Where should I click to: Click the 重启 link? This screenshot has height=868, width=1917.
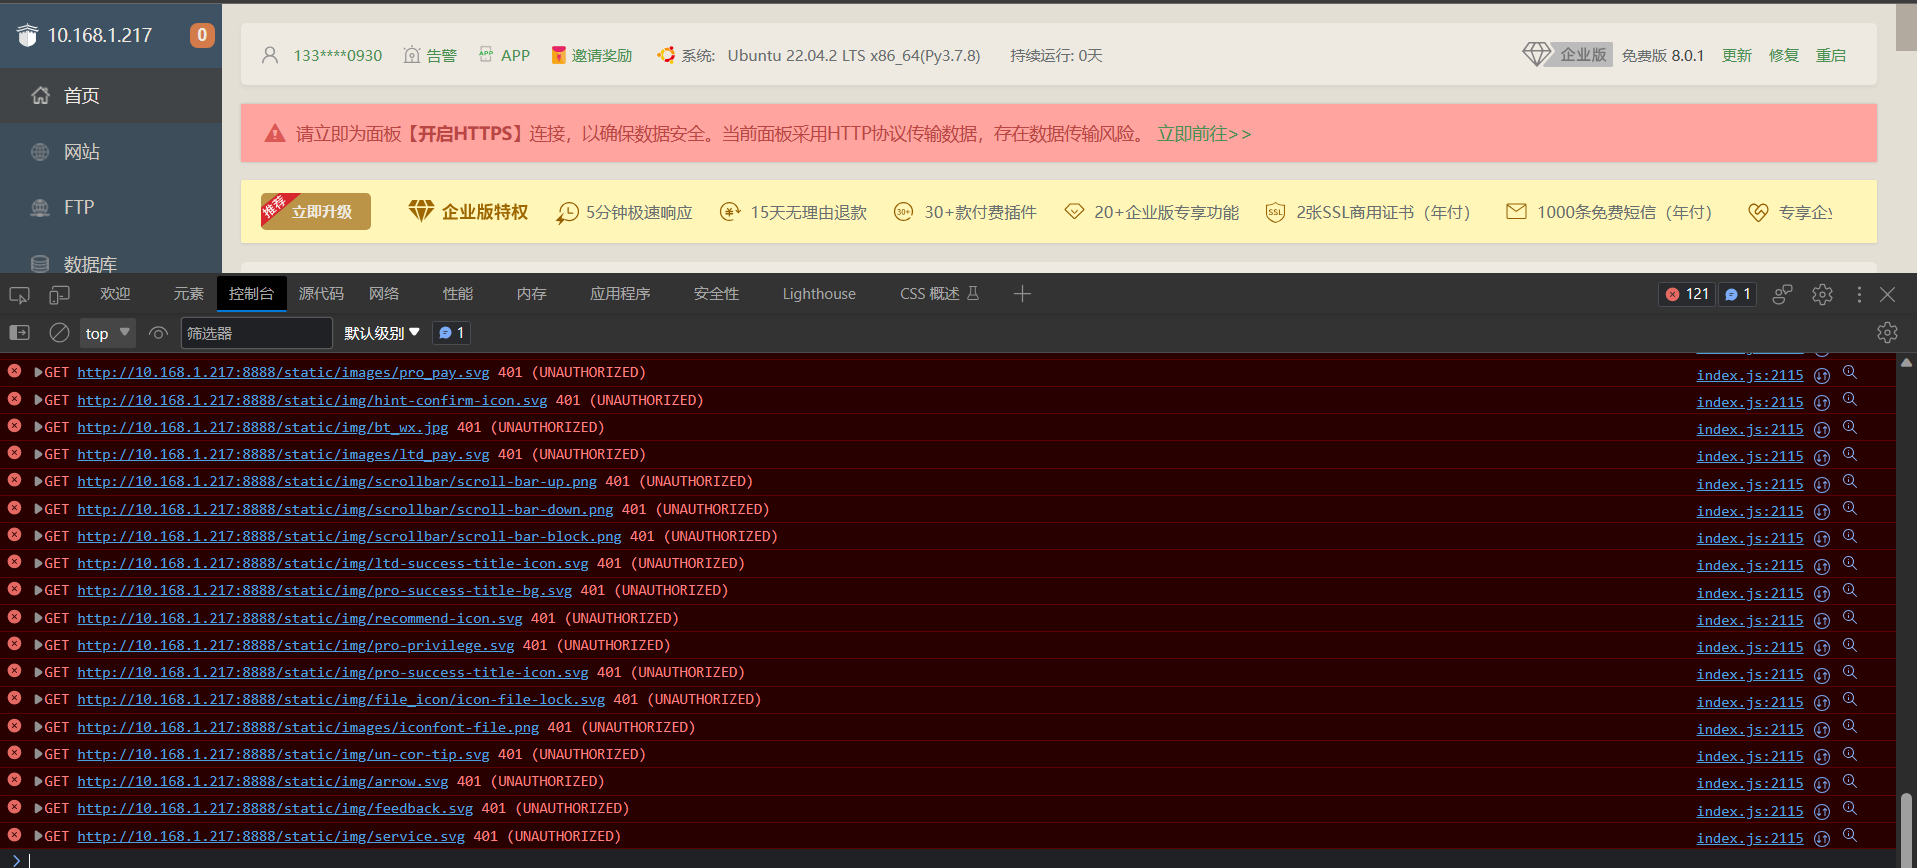click(1831, 56)
